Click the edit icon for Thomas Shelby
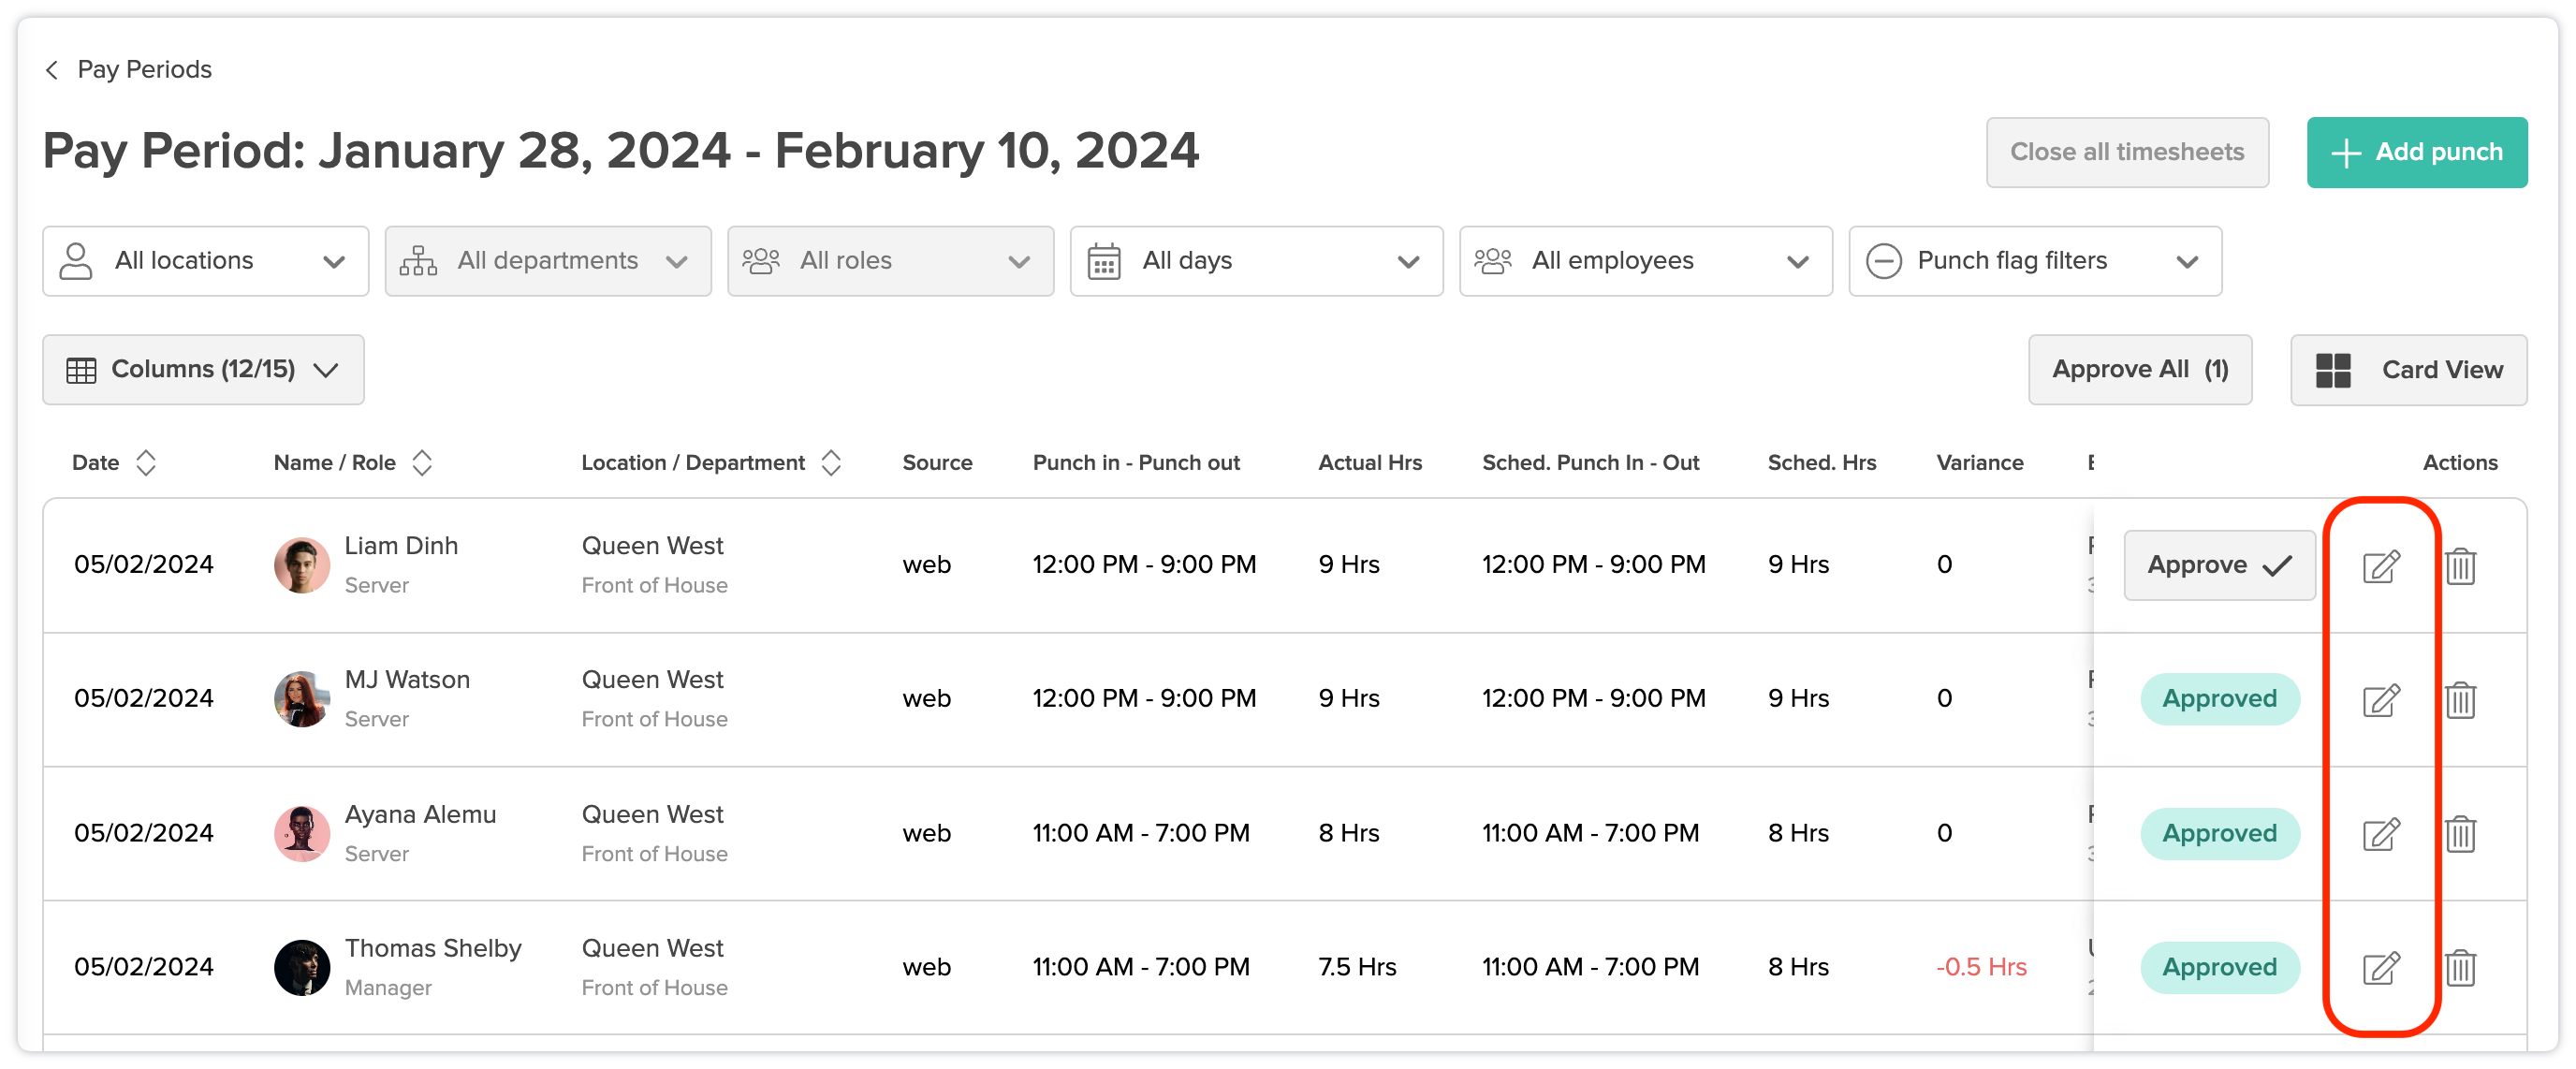 [2380, 968]
